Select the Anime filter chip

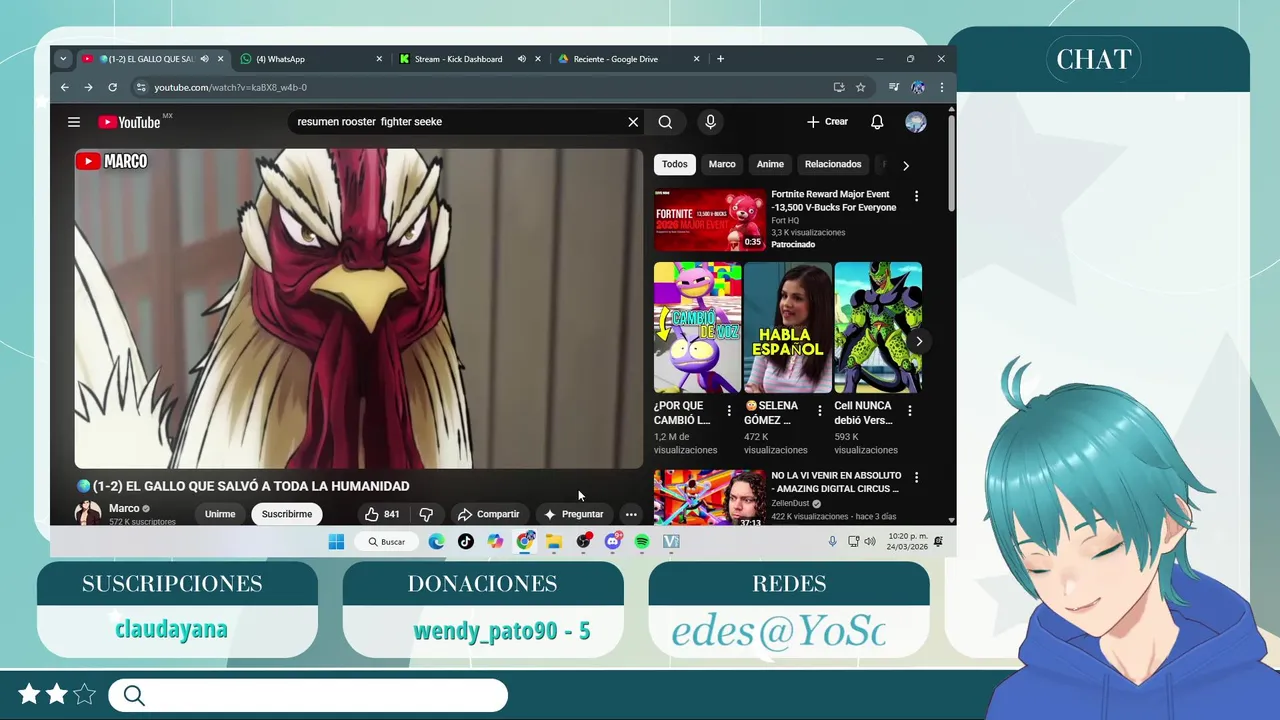pyautogui.click(x=770, y=164)
